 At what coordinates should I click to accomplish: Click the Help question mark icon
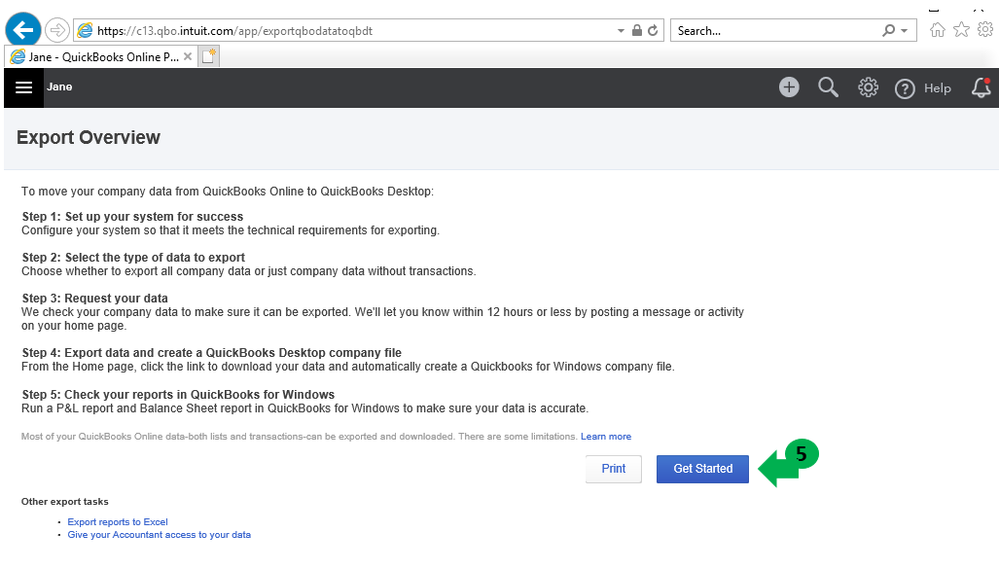tap(905, 89)
